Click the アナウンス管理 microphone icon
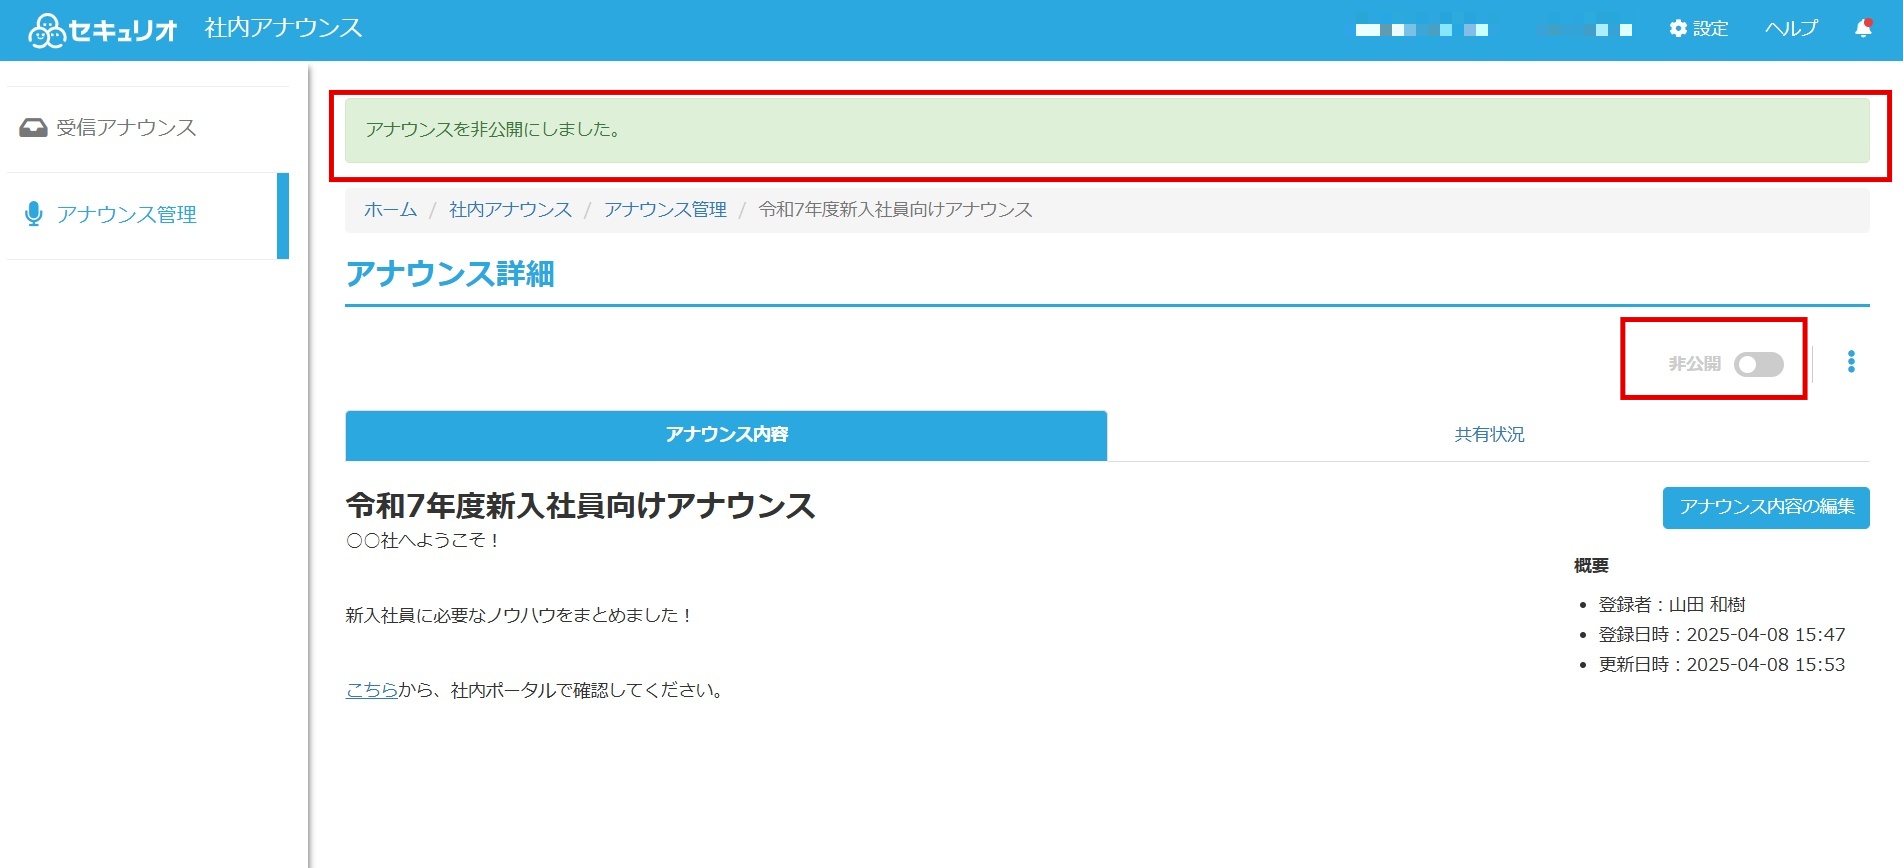Viewport: 1903px width, 868px height. (34, 214)
